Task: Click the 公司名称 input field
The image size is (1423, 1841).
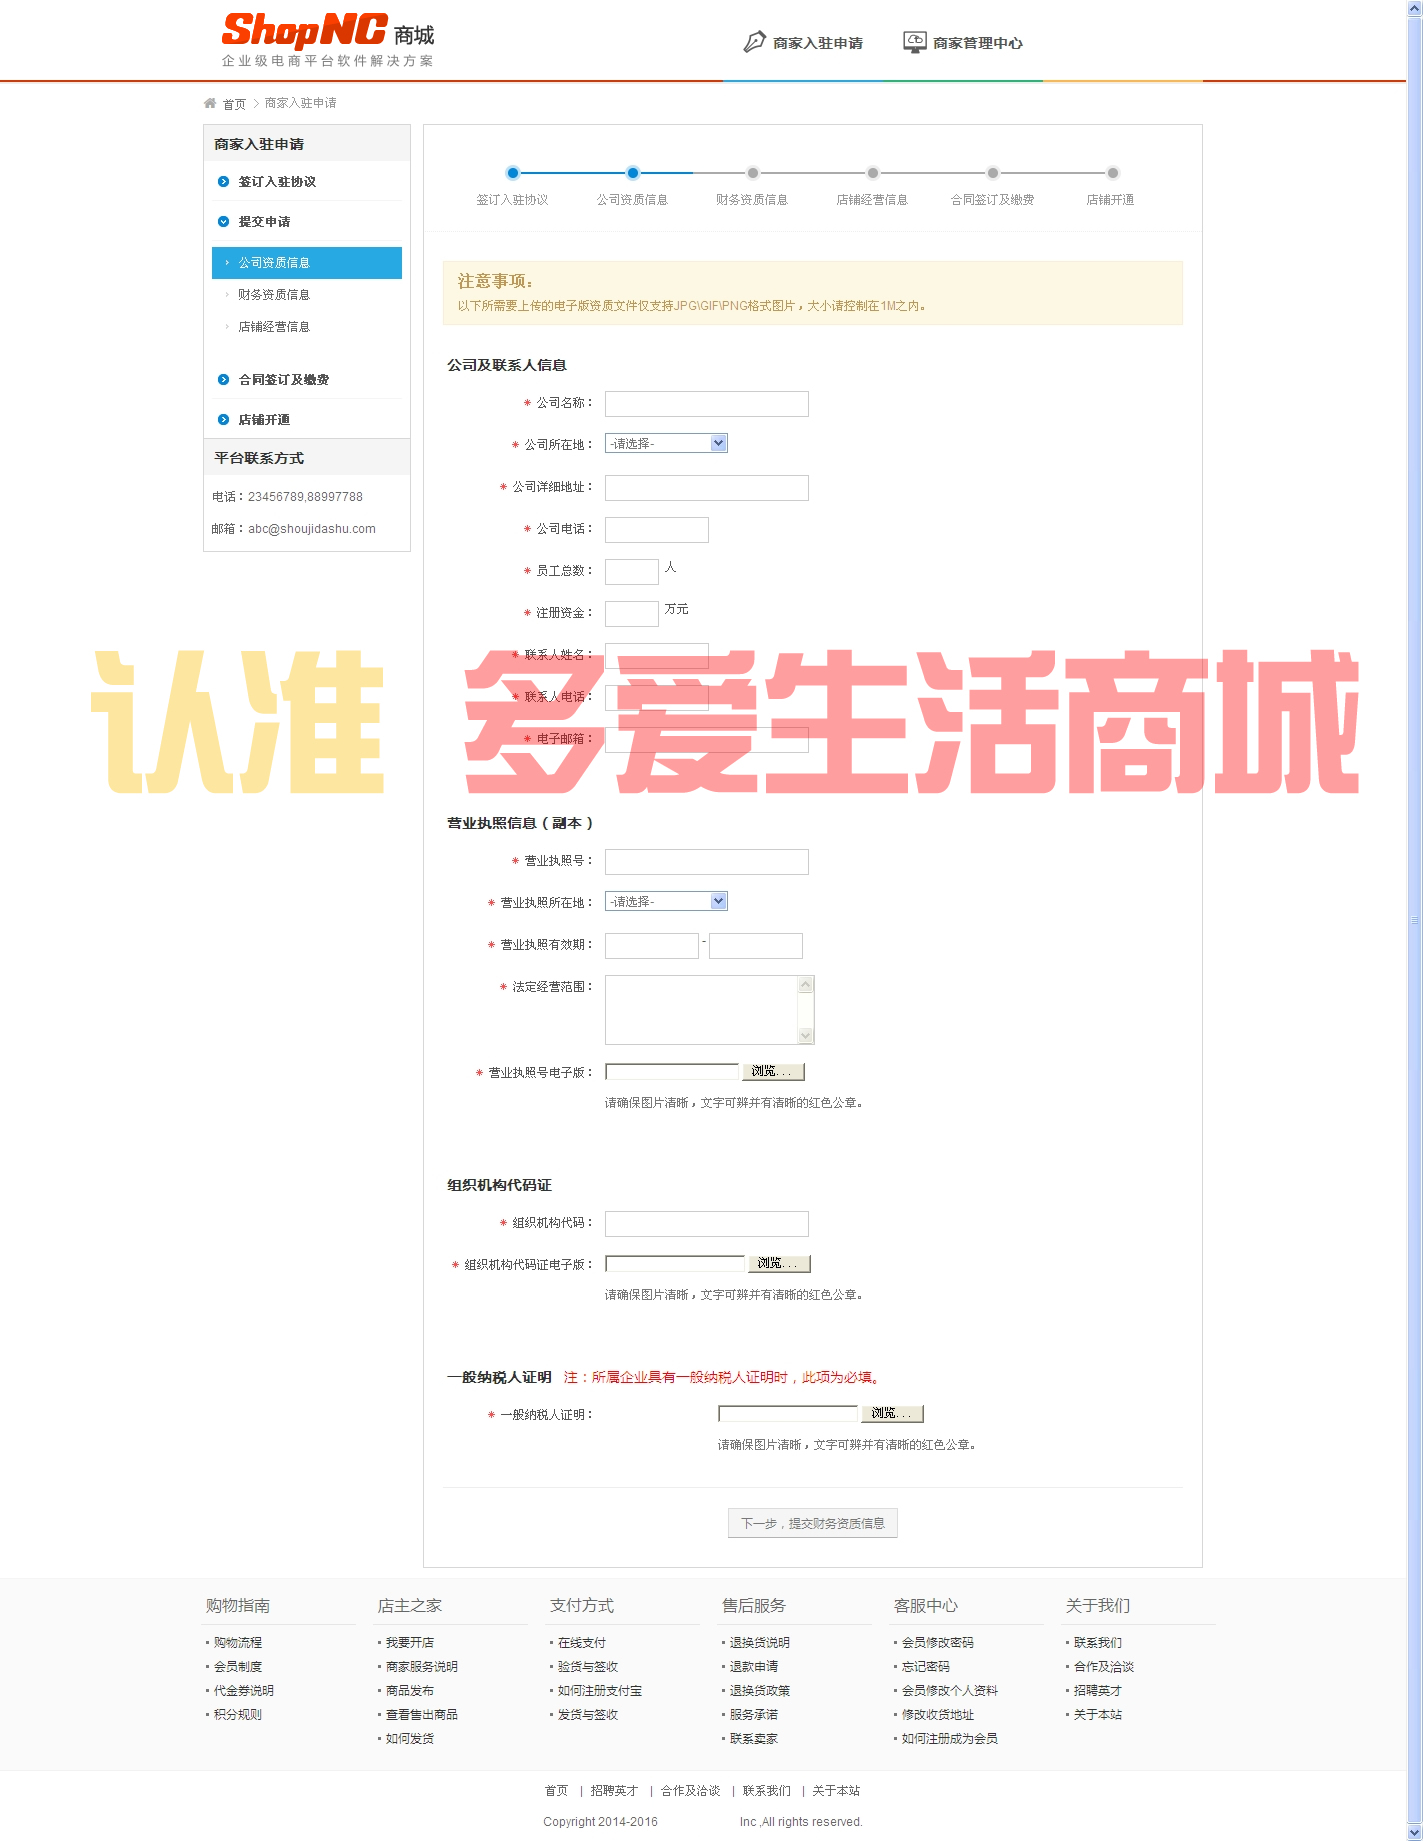Action: pos(707,404)
